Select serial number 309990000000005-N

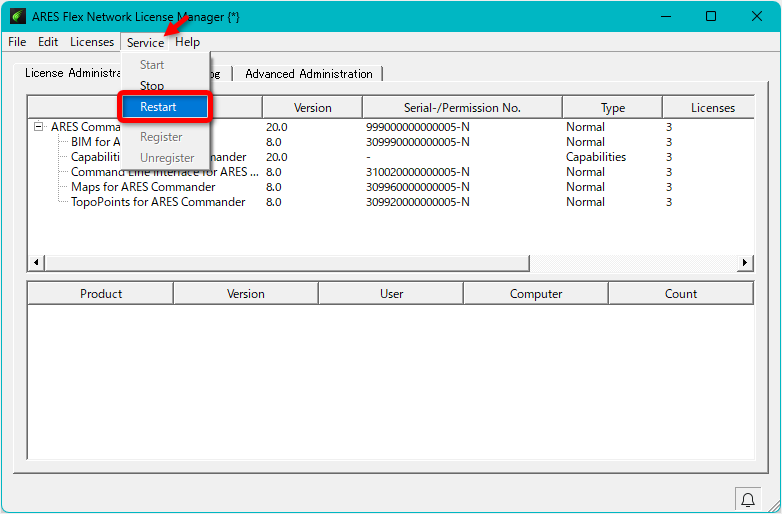click(417, 142)
